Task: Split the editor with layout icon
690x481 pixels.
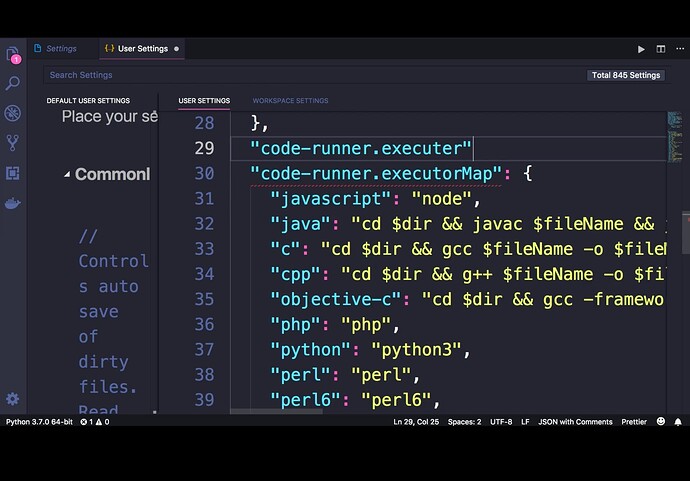Action: [661, 49]
